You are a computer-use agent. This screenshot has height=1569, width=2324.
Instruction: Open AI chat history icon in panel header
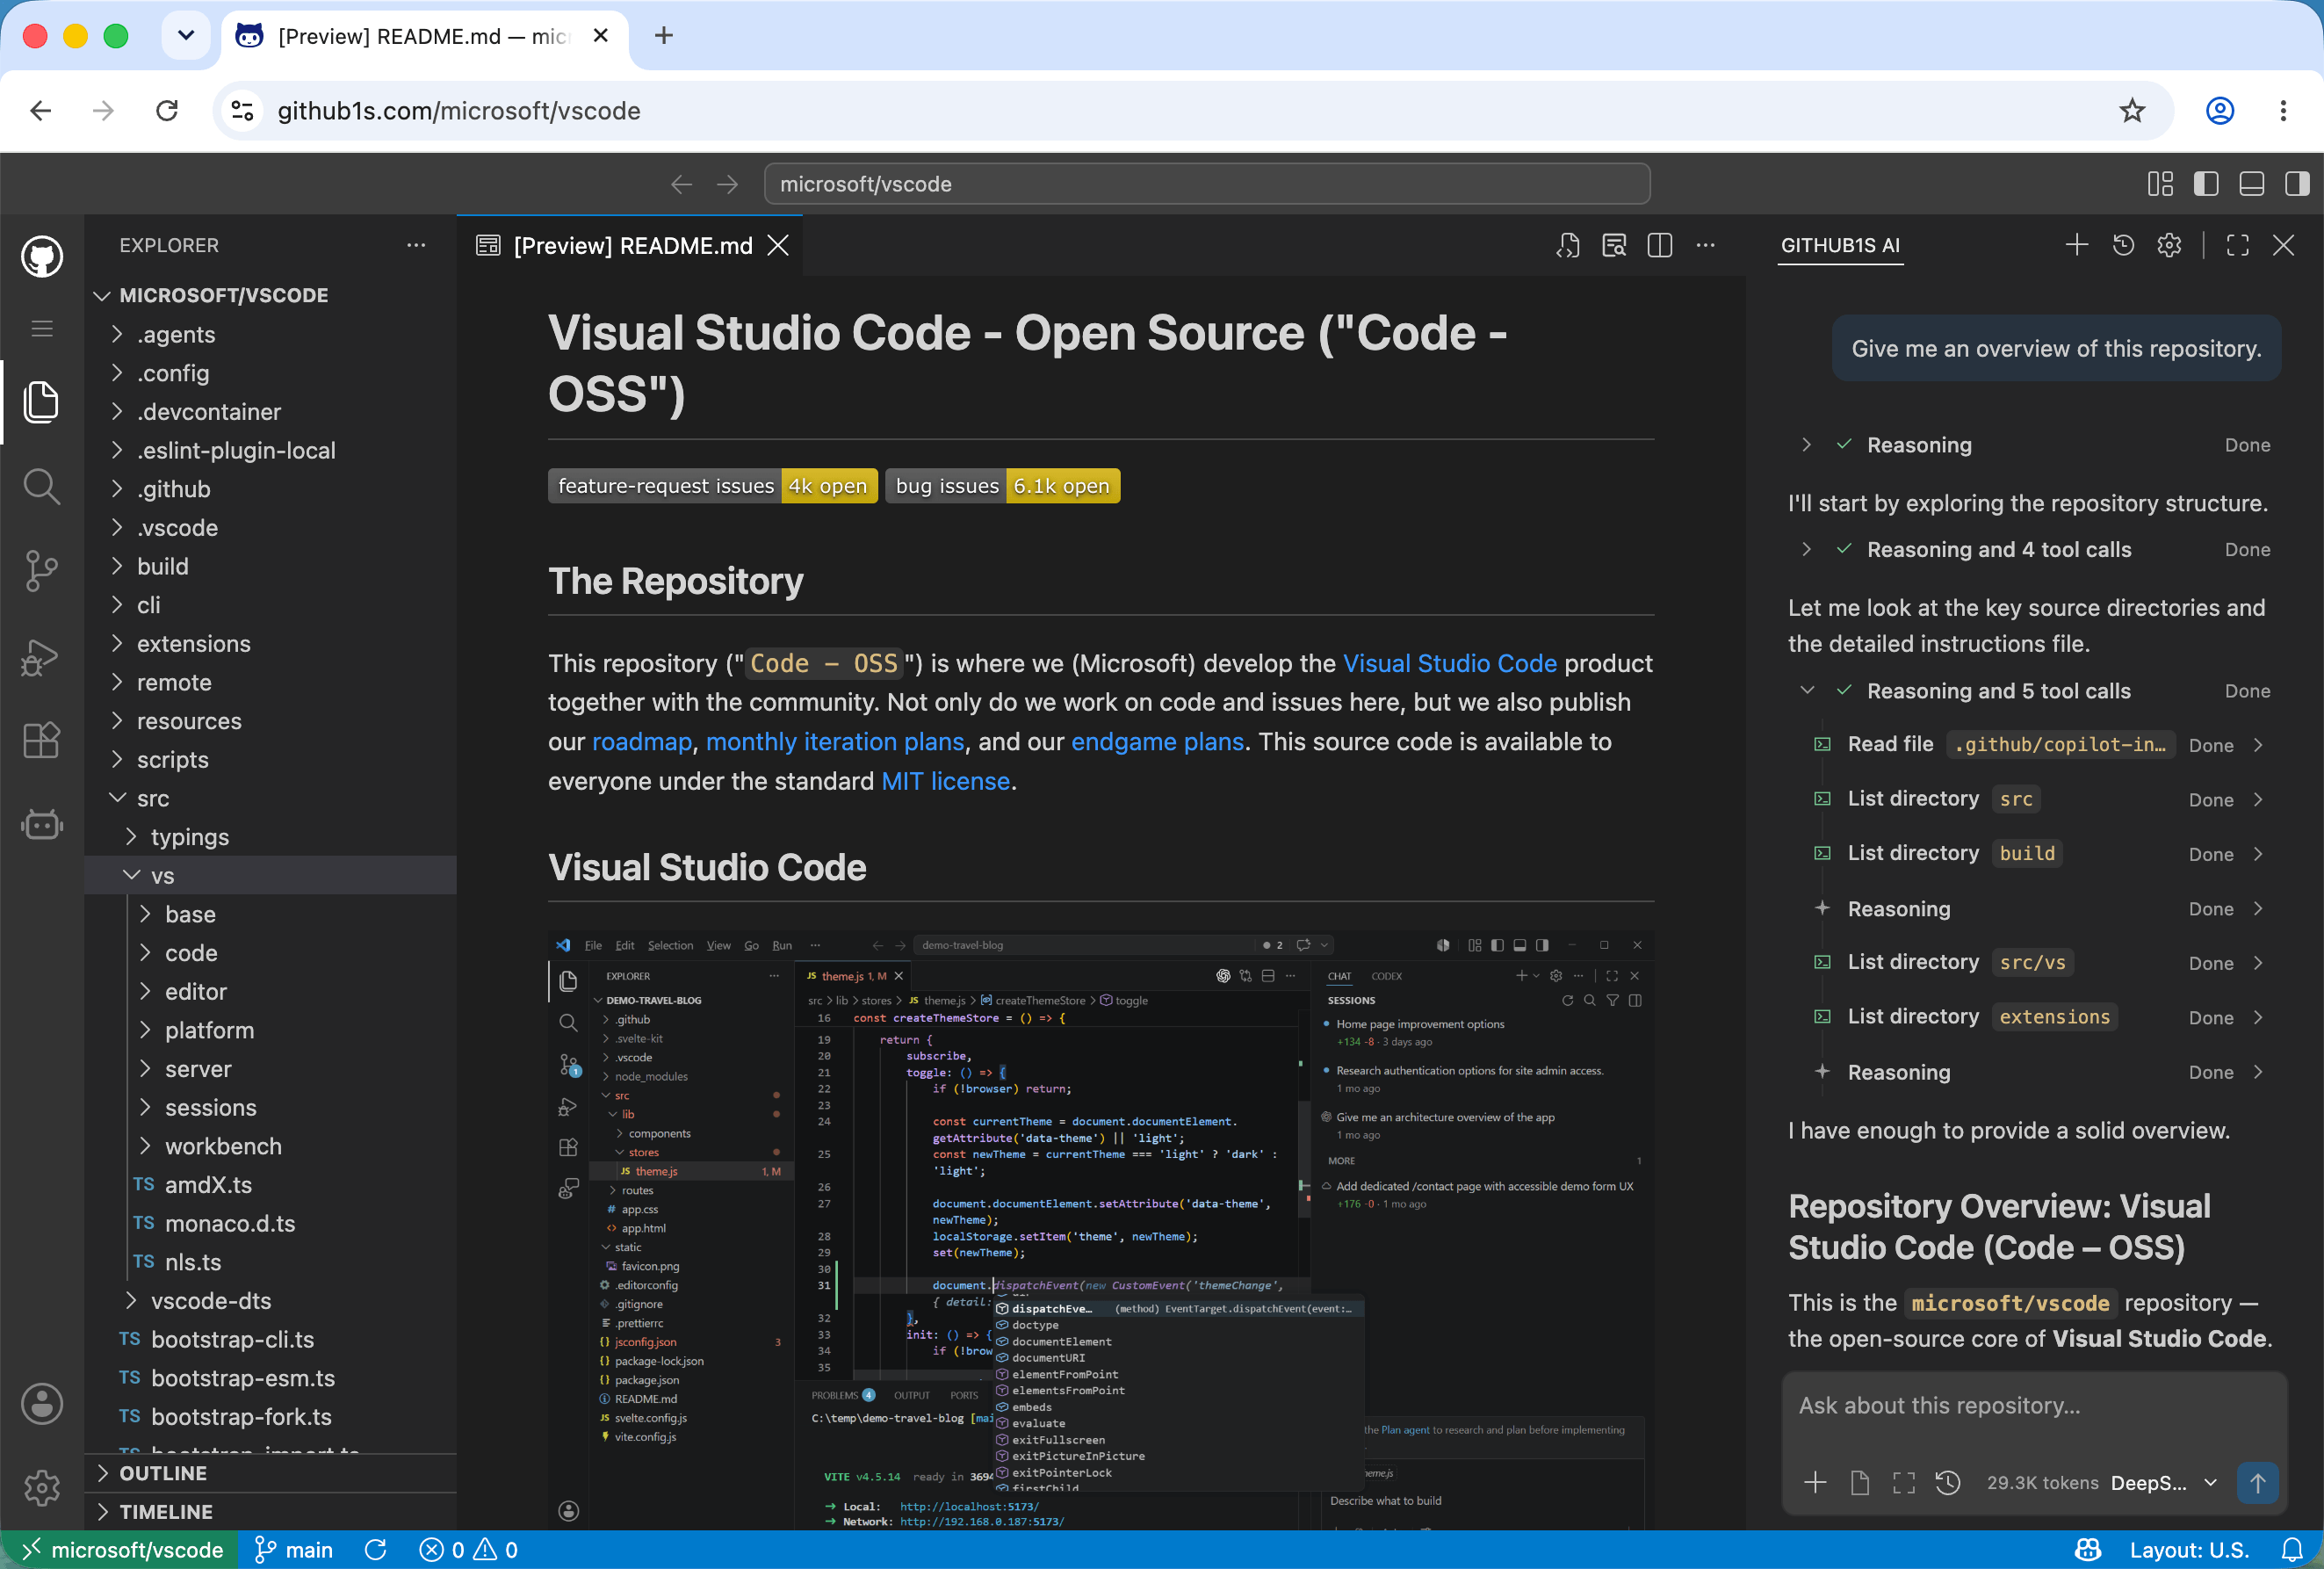(x=2123, y=245)
